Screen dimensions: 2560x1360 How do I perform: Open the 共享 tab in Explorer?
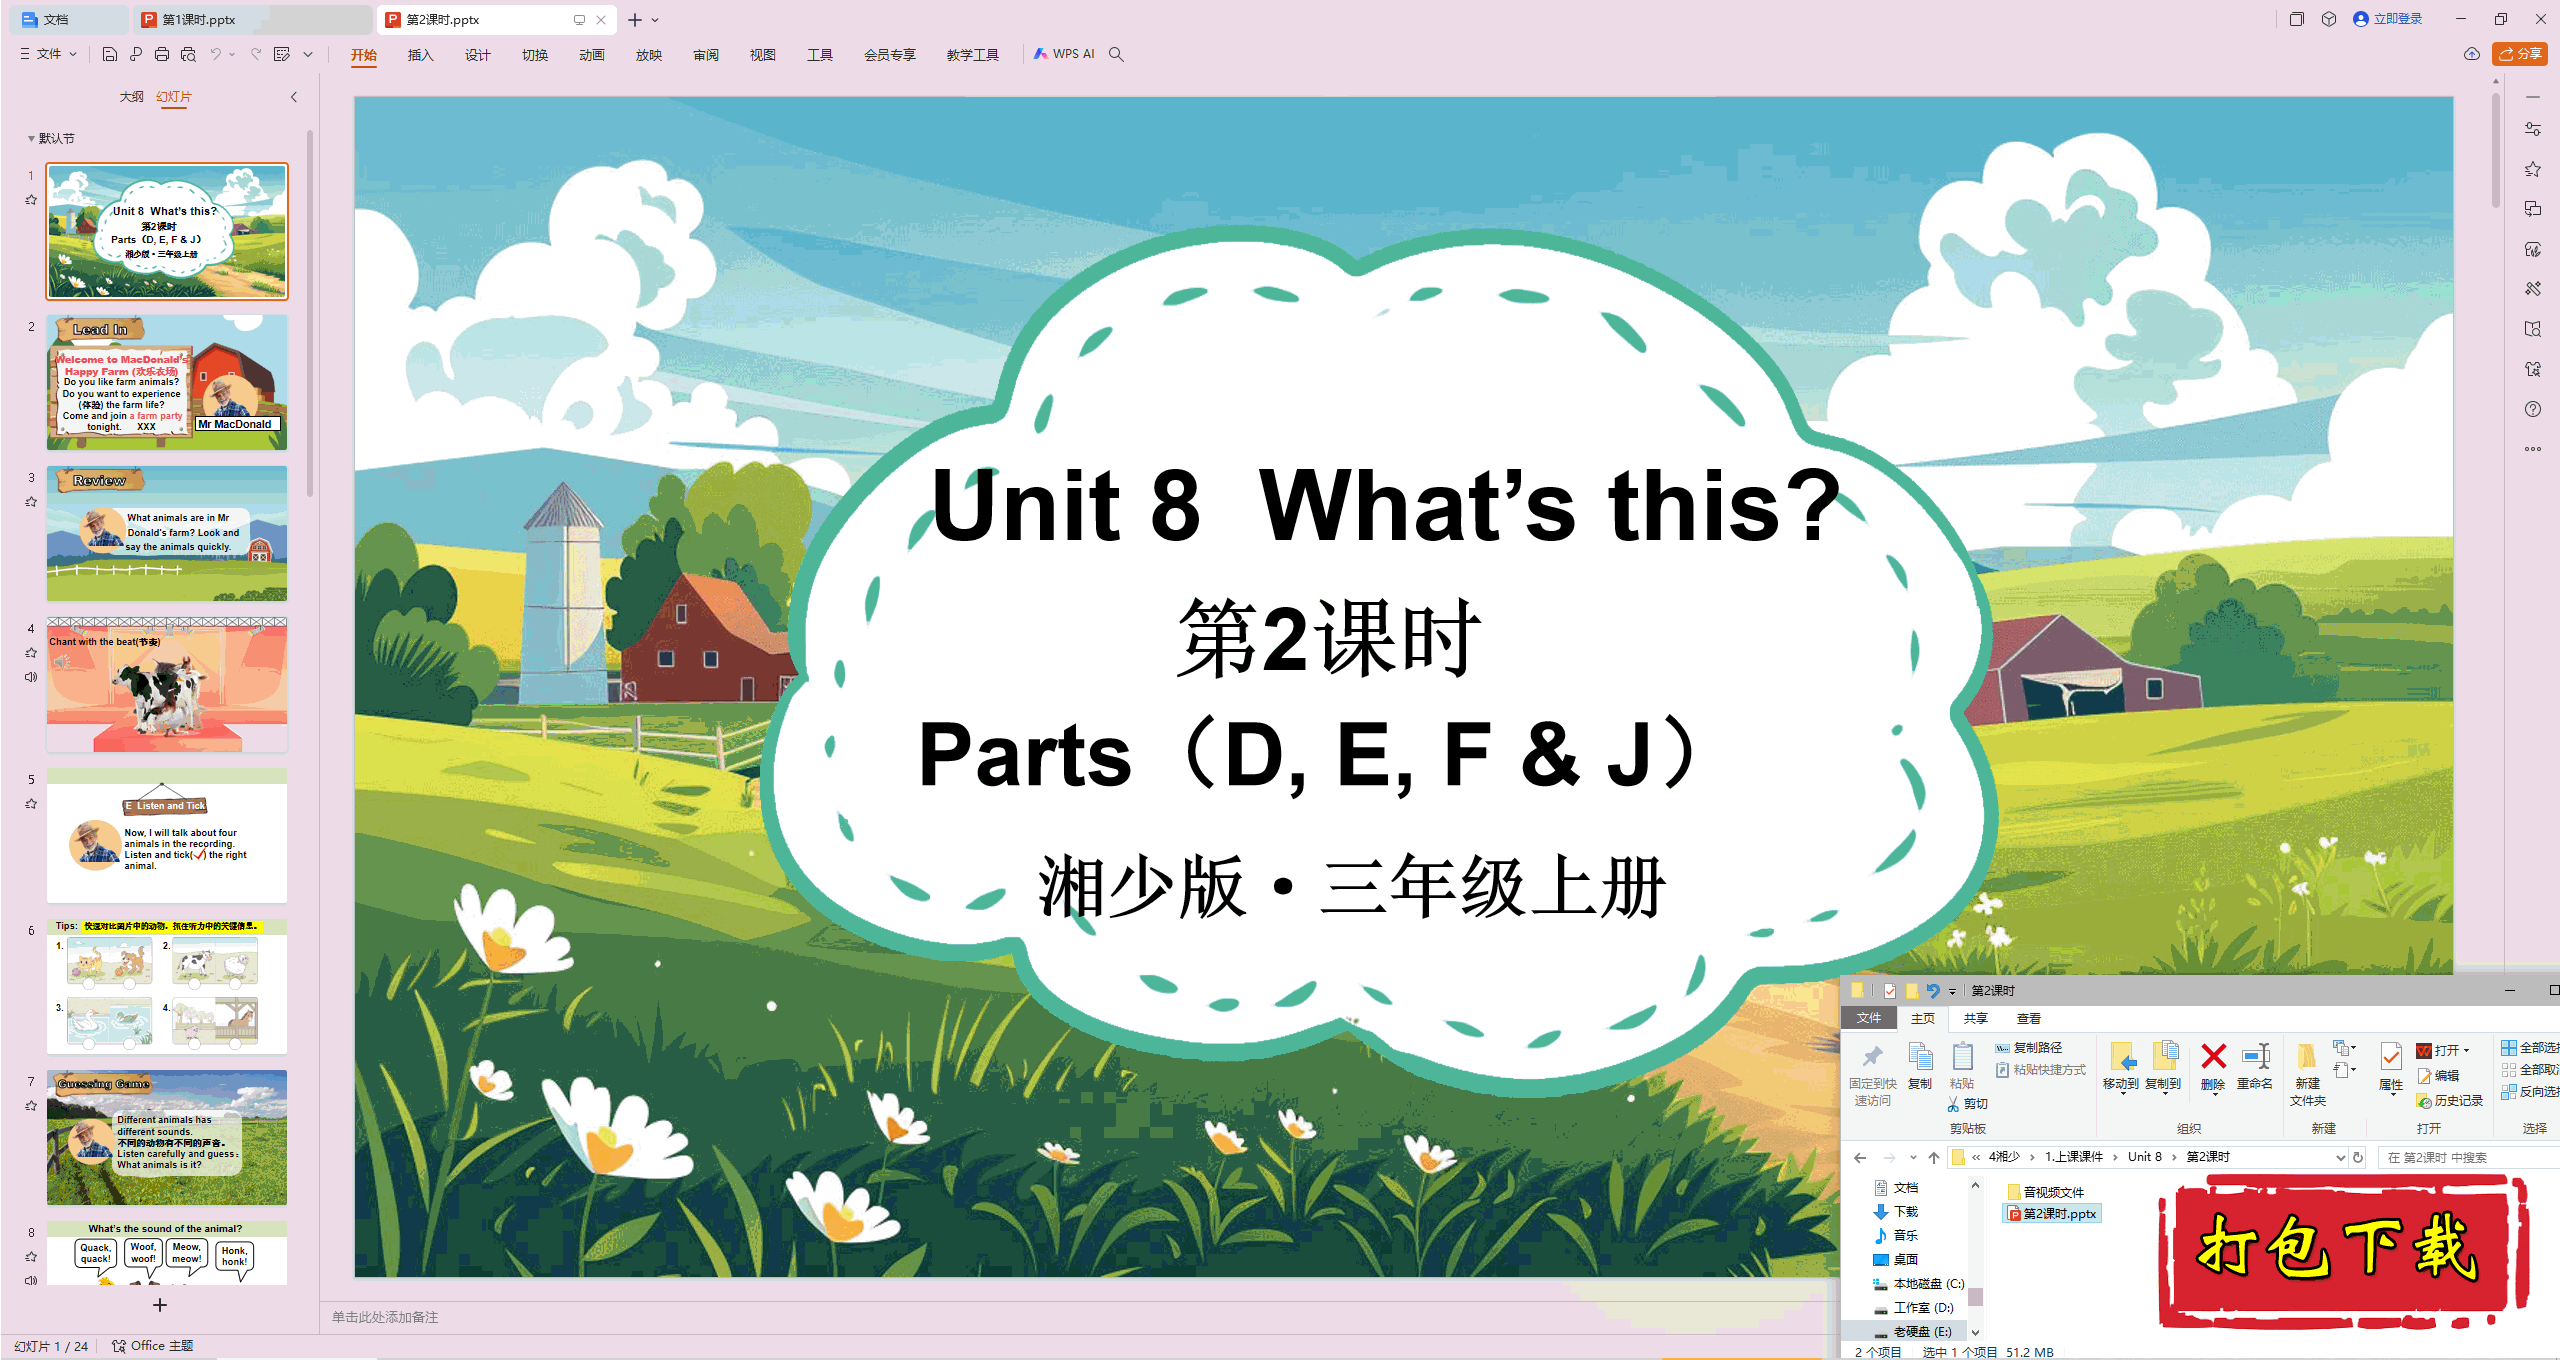coord(1975,1018)
